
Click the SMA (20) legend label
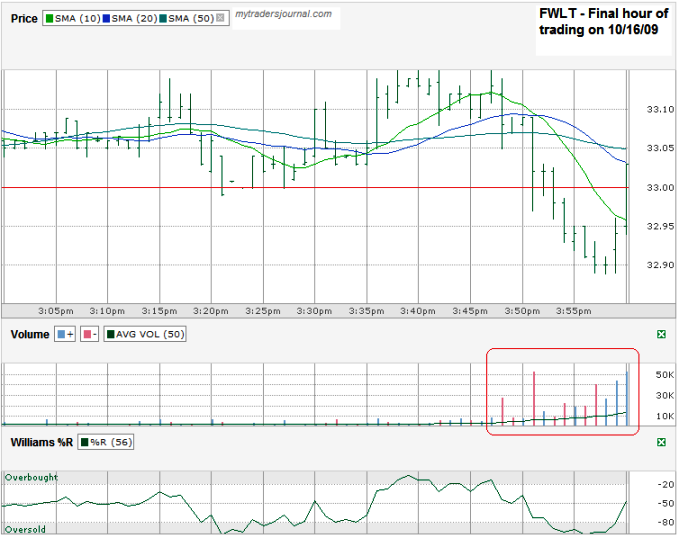tap(134, 19)
